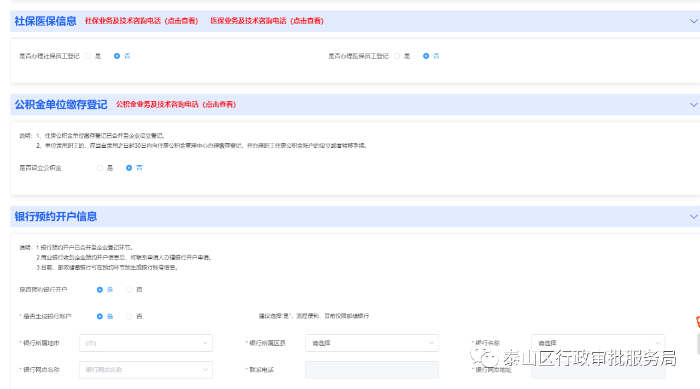The image size is (700, 389).
Task: Open the 银行网点名称 dropdown
Action: tap(146, 370)
